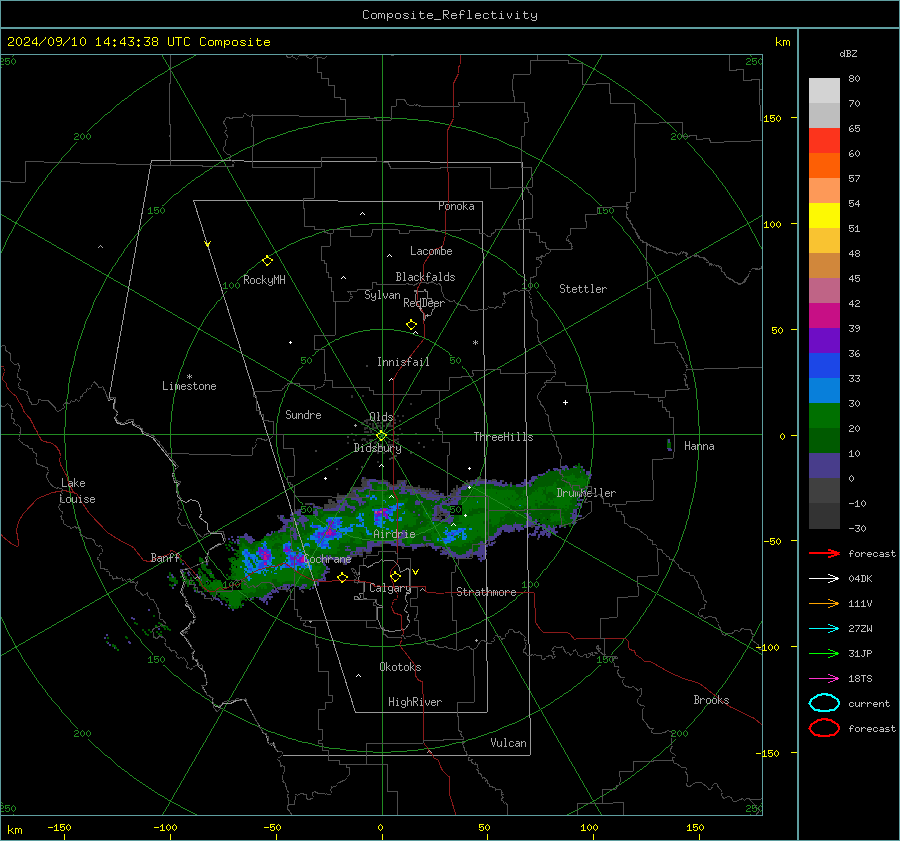This screenshot has height=841, width=900.
Task: Click the Airdrie city label
Action: (394, 534)
